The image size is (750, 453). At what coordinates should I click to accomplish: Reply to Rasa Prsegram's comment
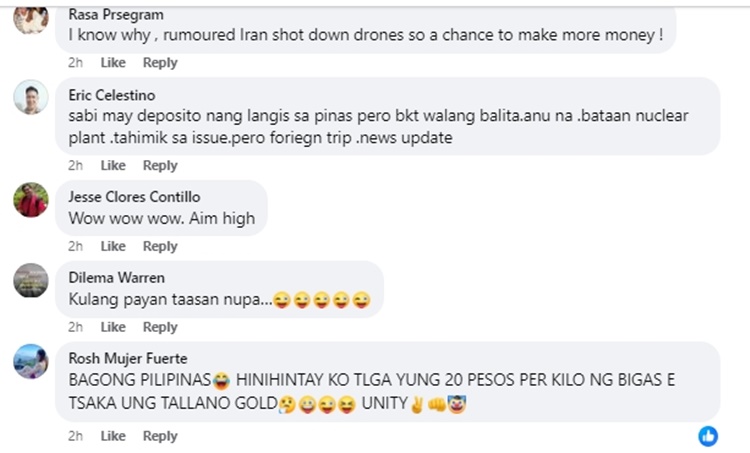(160, 63)
